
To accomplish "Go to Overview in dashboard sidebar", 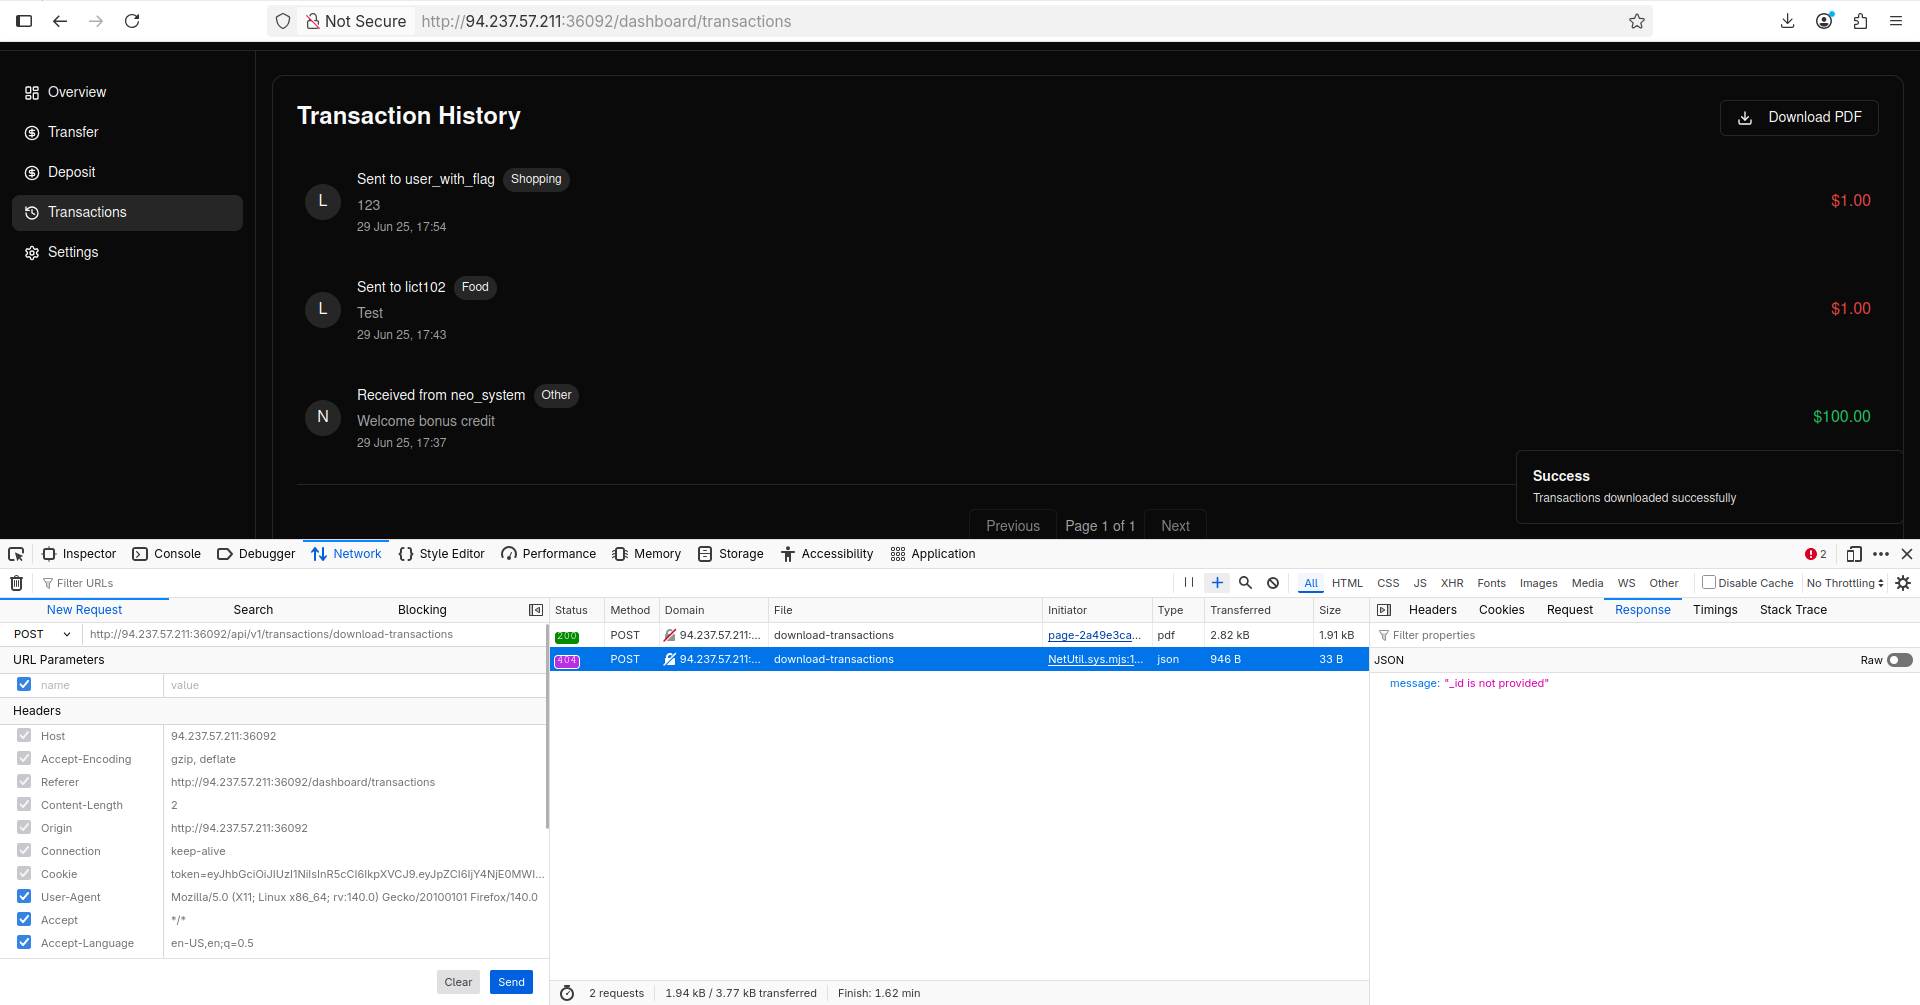I will (x=127, y=92).
